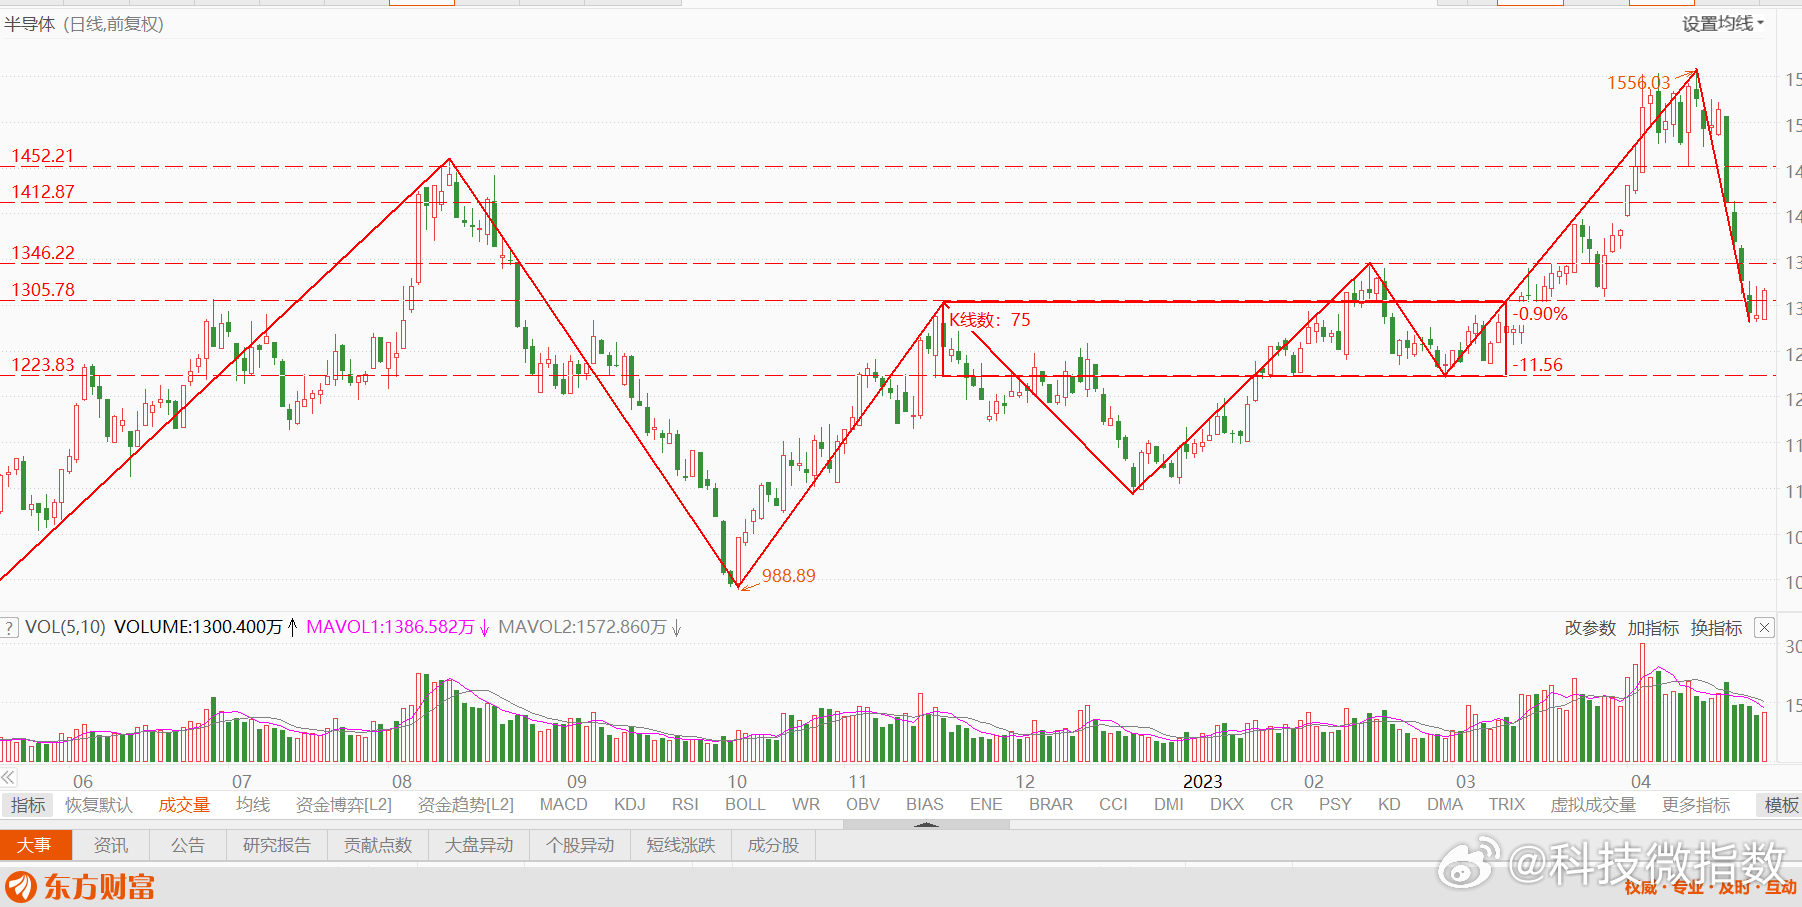1802x907 pixels.
Task: Open the 成分股 tab
Action: click(x=774, y=845)
